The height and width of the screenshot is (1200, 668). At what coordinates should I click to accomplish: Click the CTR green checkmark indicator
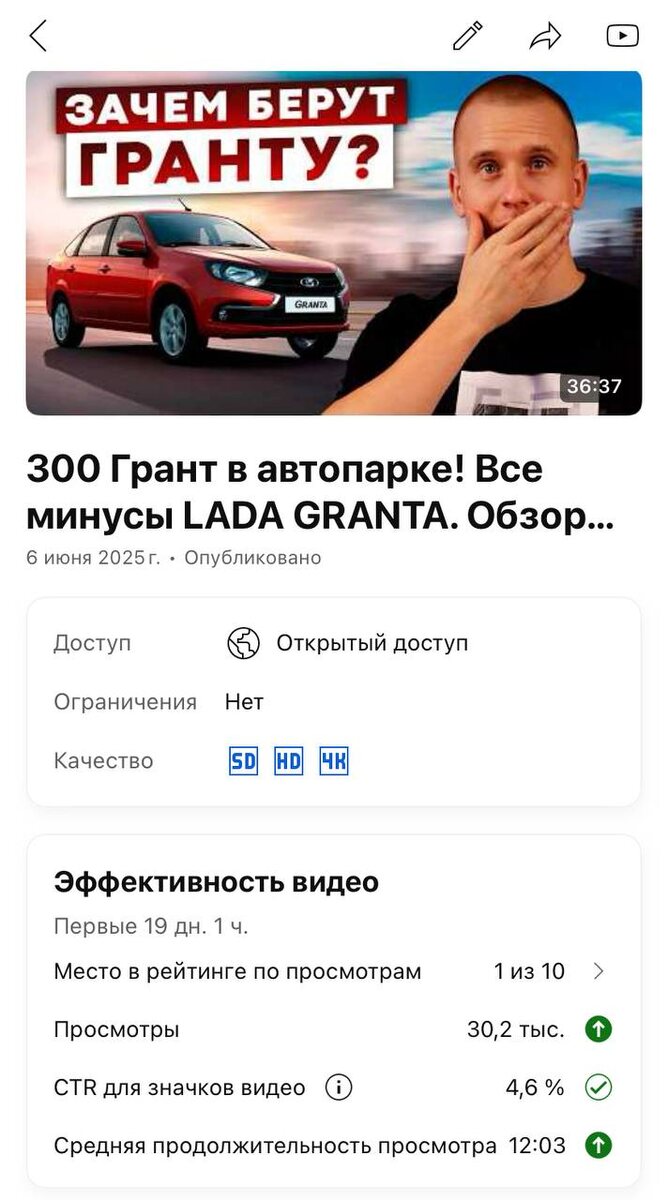(x=598, y=1087)
